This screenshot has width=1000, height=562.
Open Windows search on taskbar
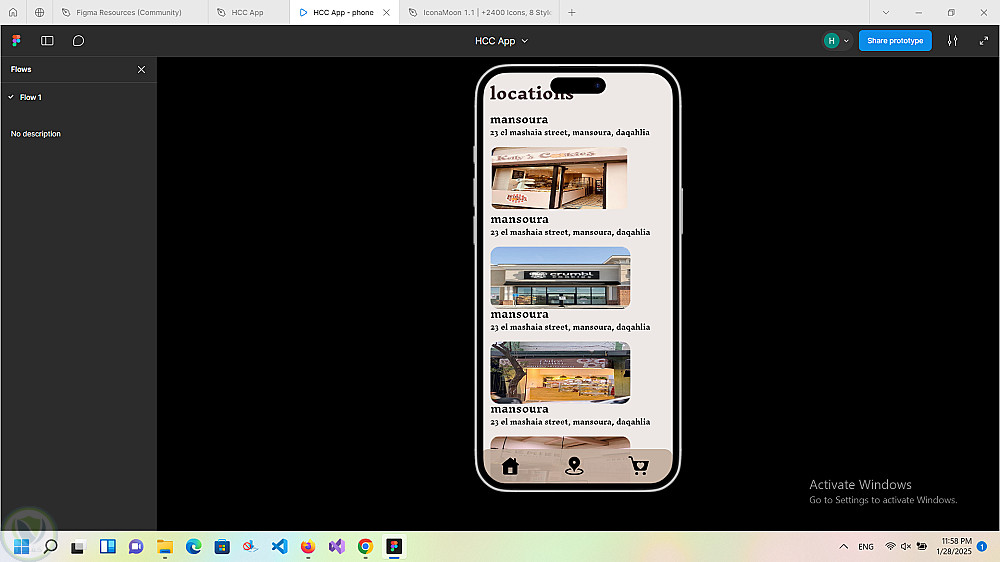coord(50,547)
